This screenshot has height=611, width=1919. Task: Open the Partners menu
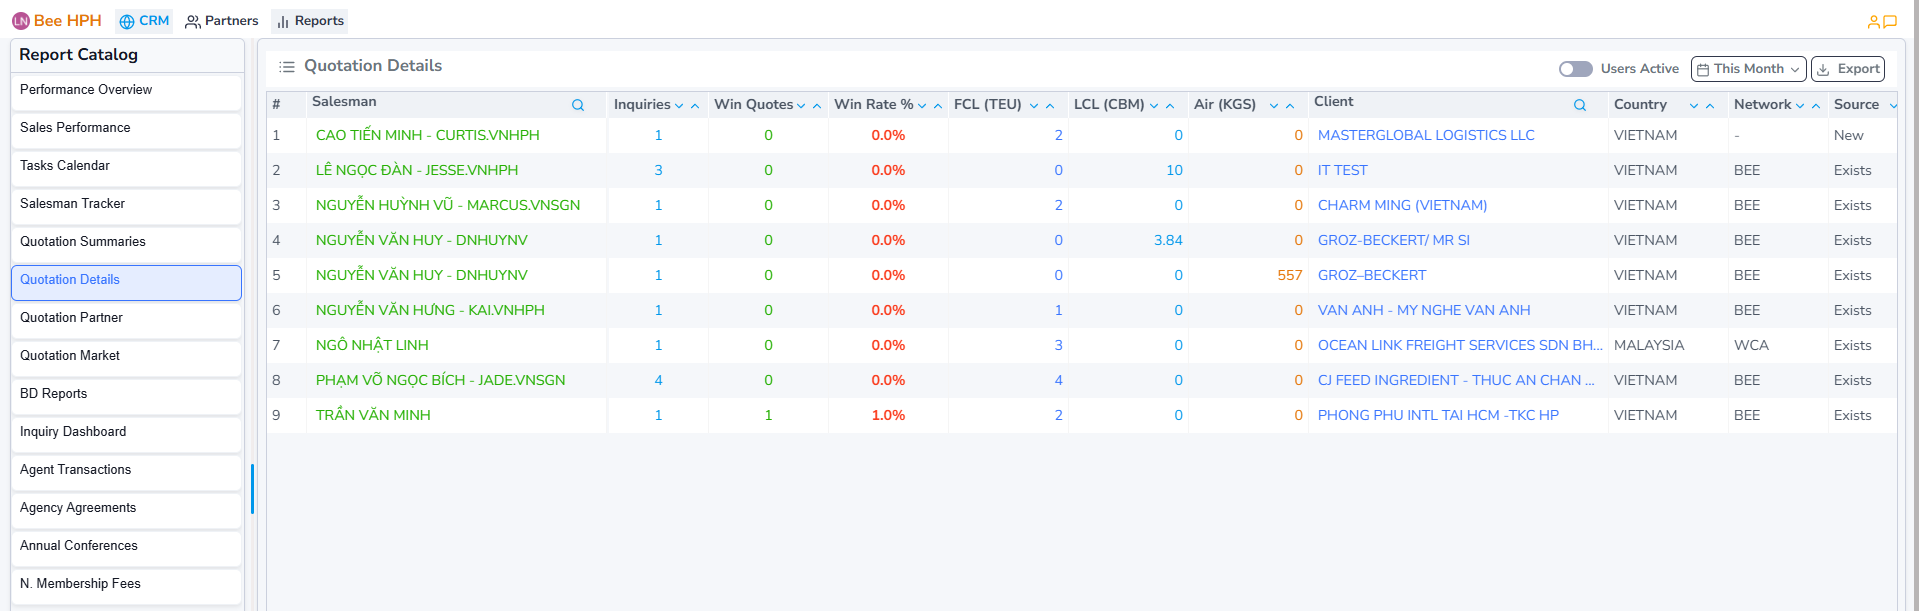tap(222, 21)
